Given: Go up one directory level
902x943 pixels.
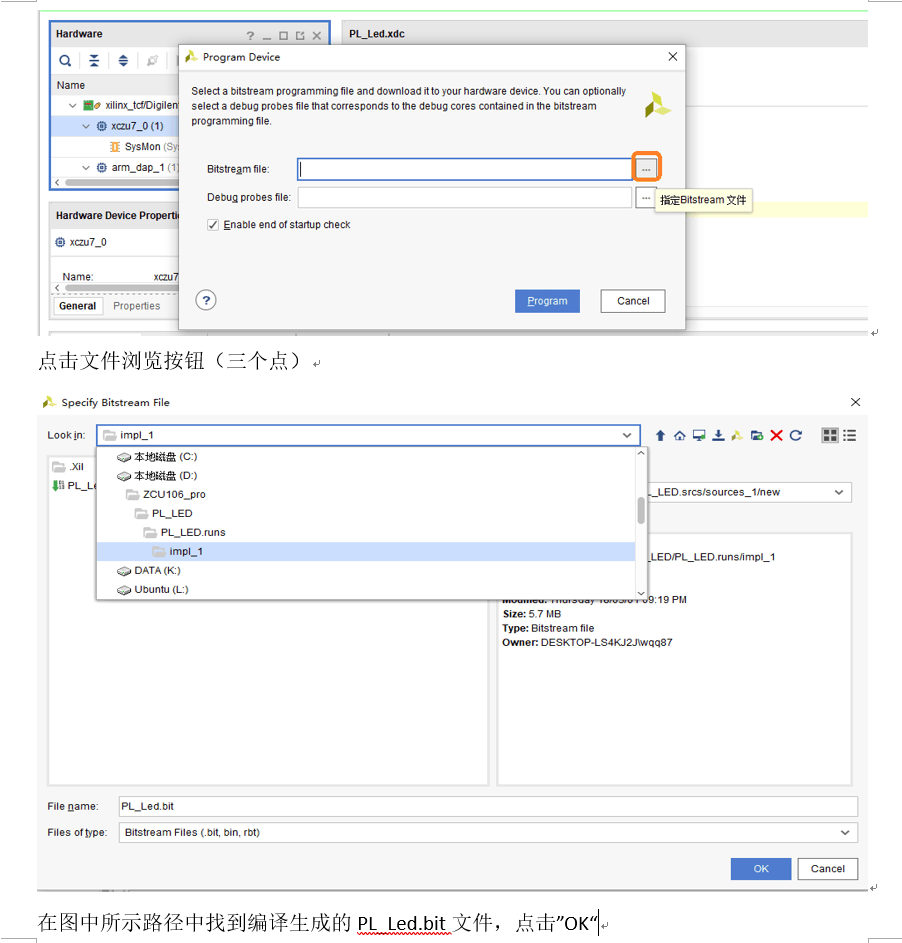Looking at the screenshot, I should click(660, 435).
